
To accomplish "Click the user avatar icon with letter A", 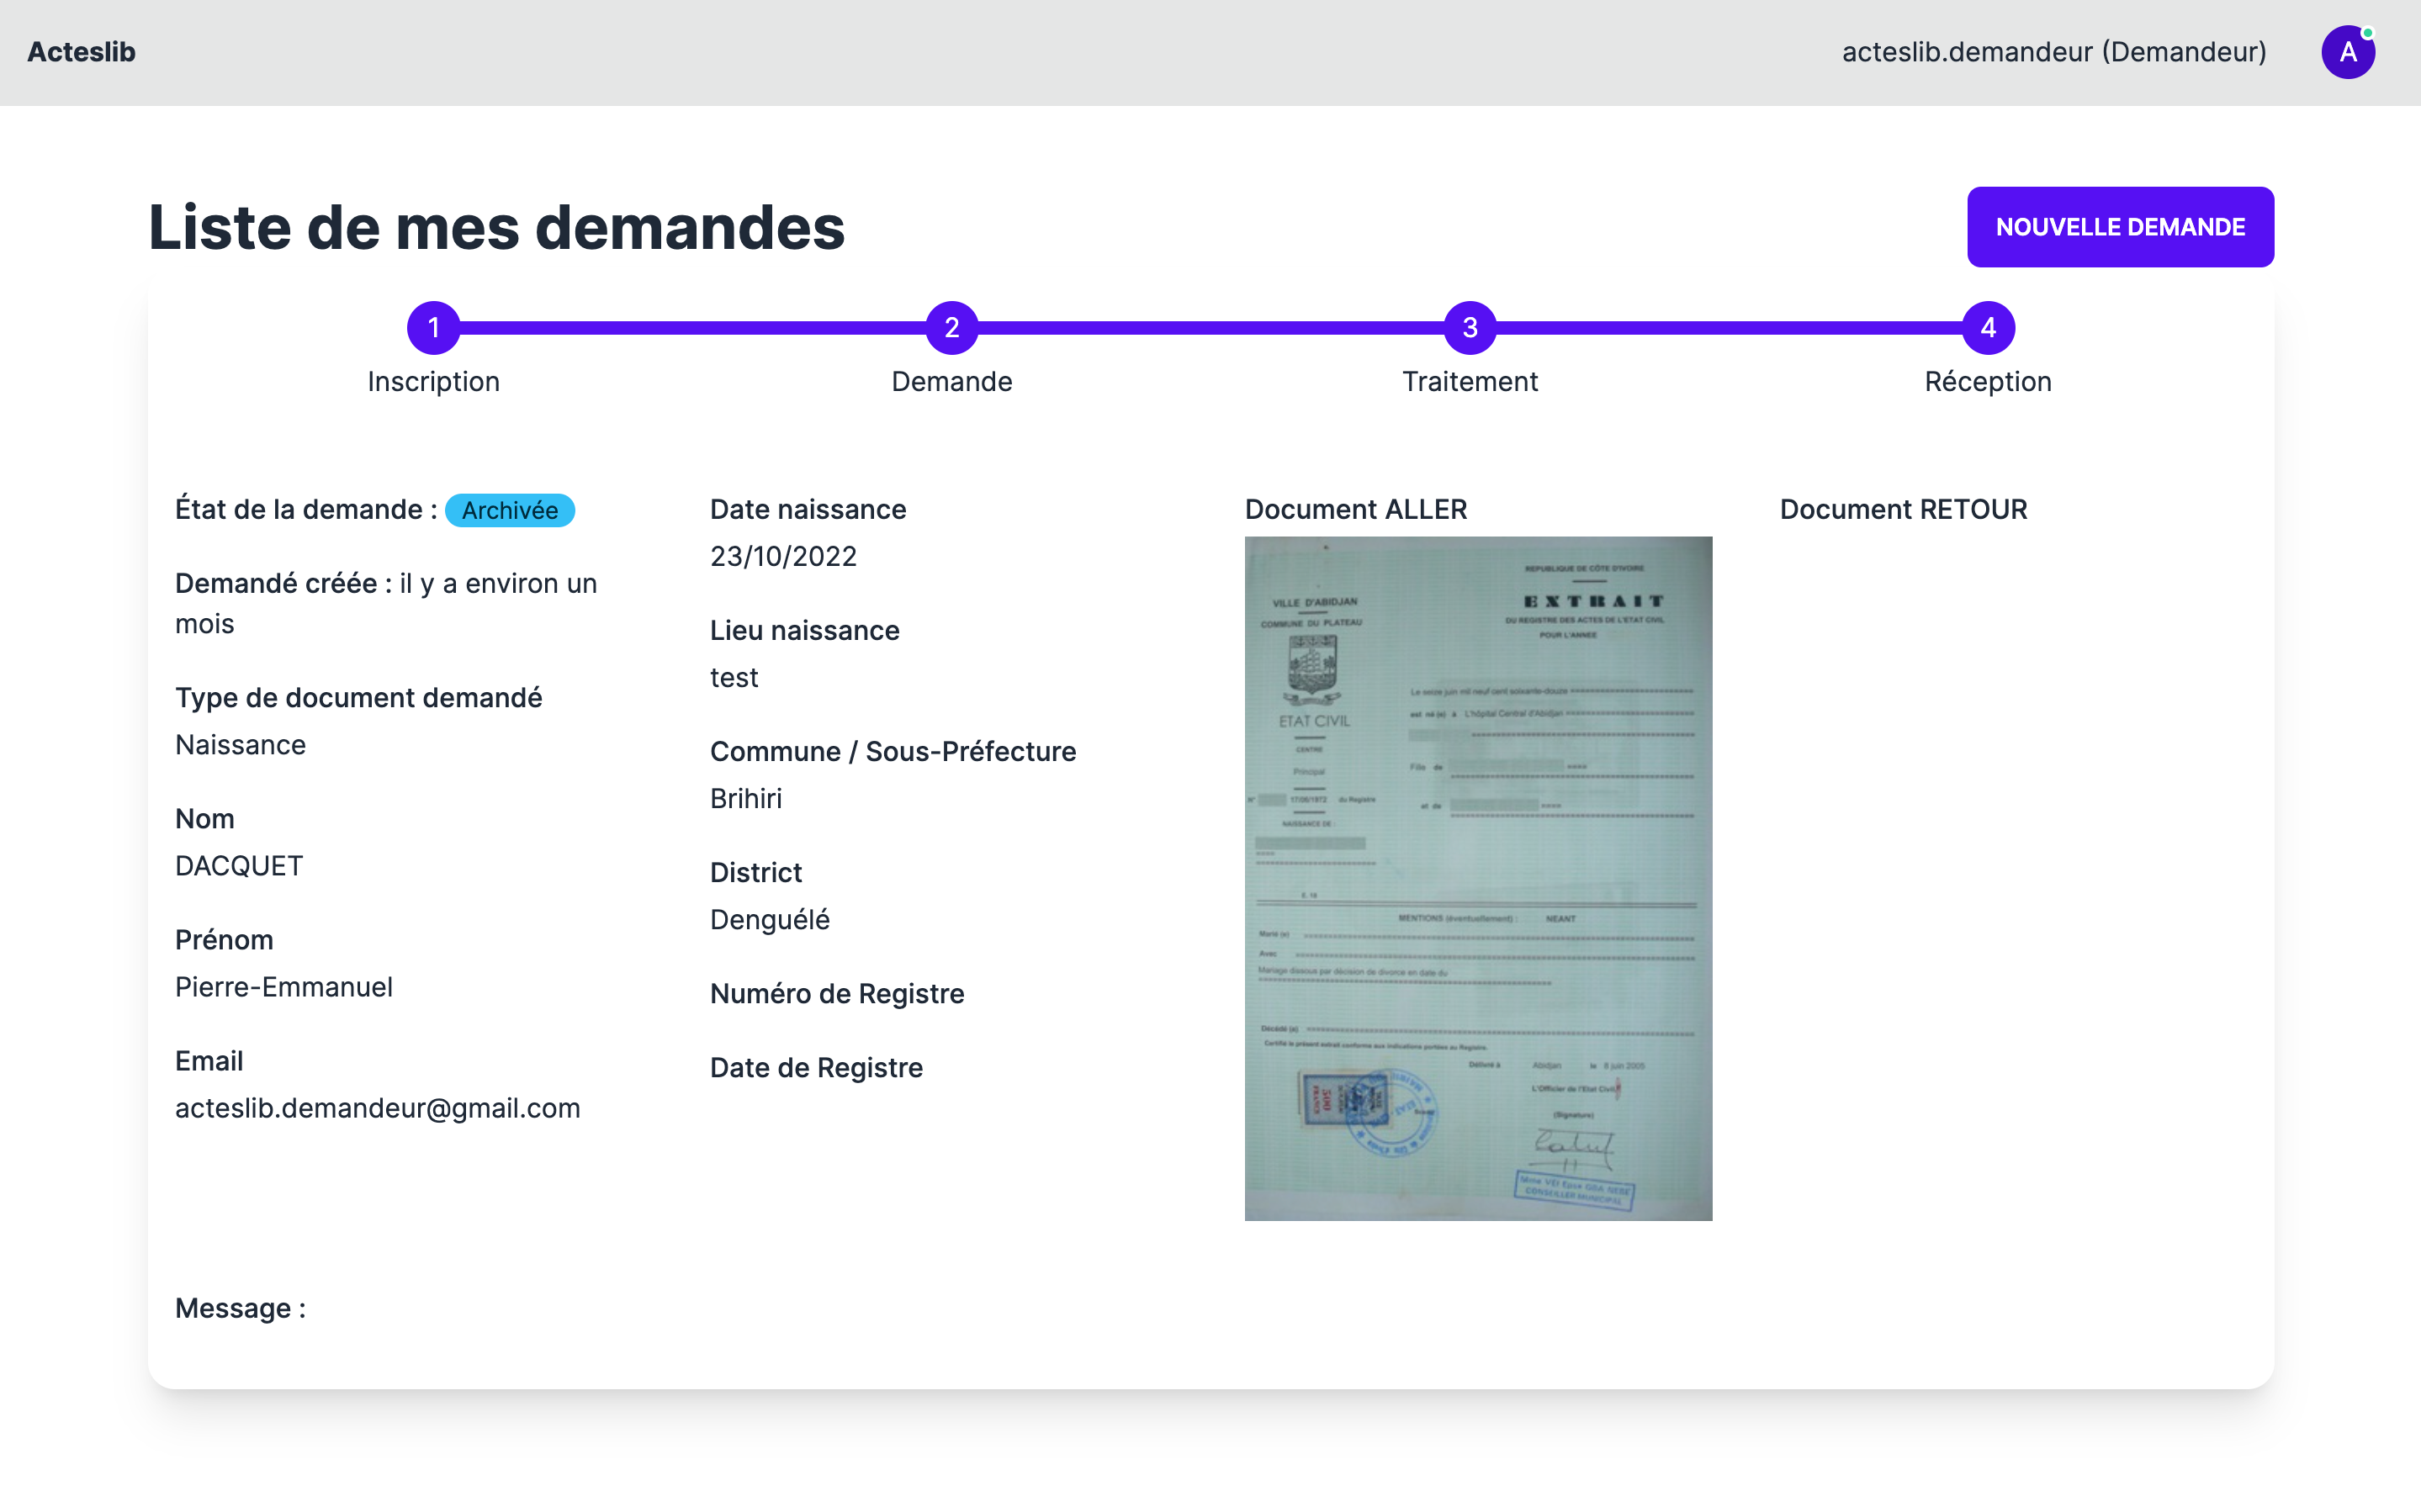I will pyautogui.click(x=2346, y=52).
